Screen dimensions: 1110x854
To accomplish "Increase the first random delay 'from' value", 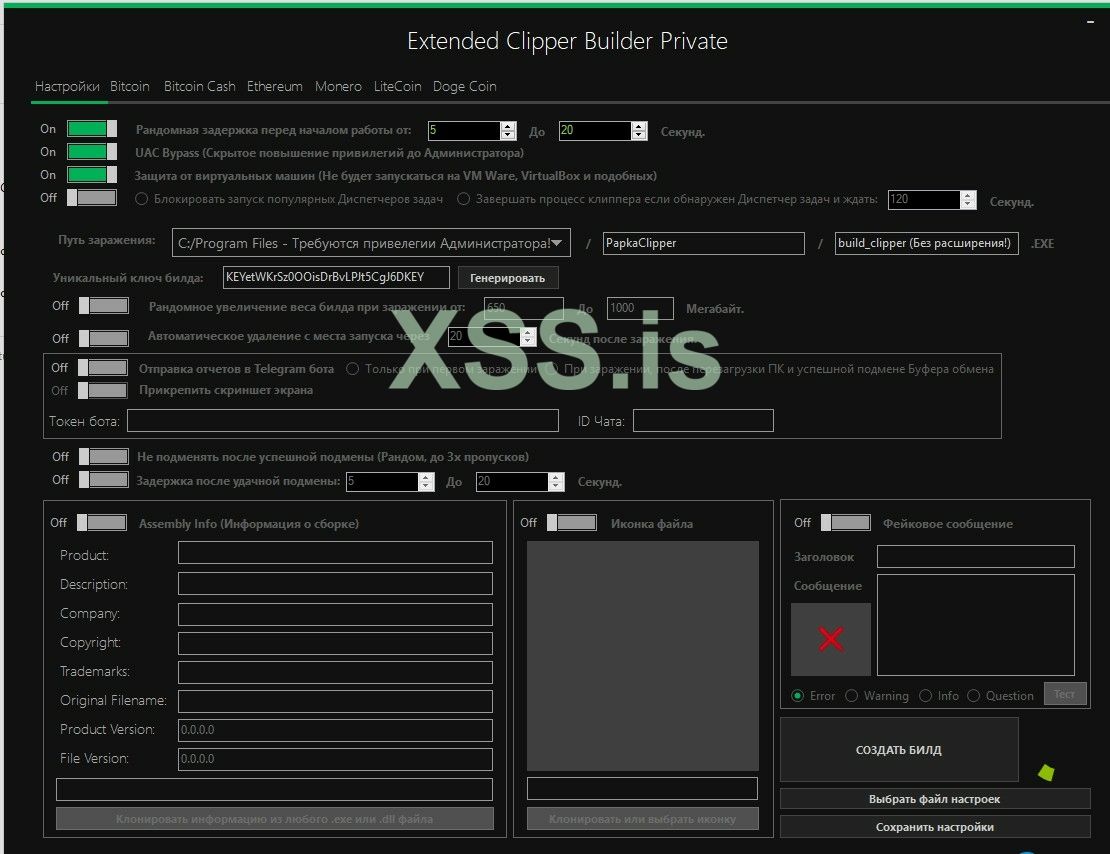I will pos(508,126).
